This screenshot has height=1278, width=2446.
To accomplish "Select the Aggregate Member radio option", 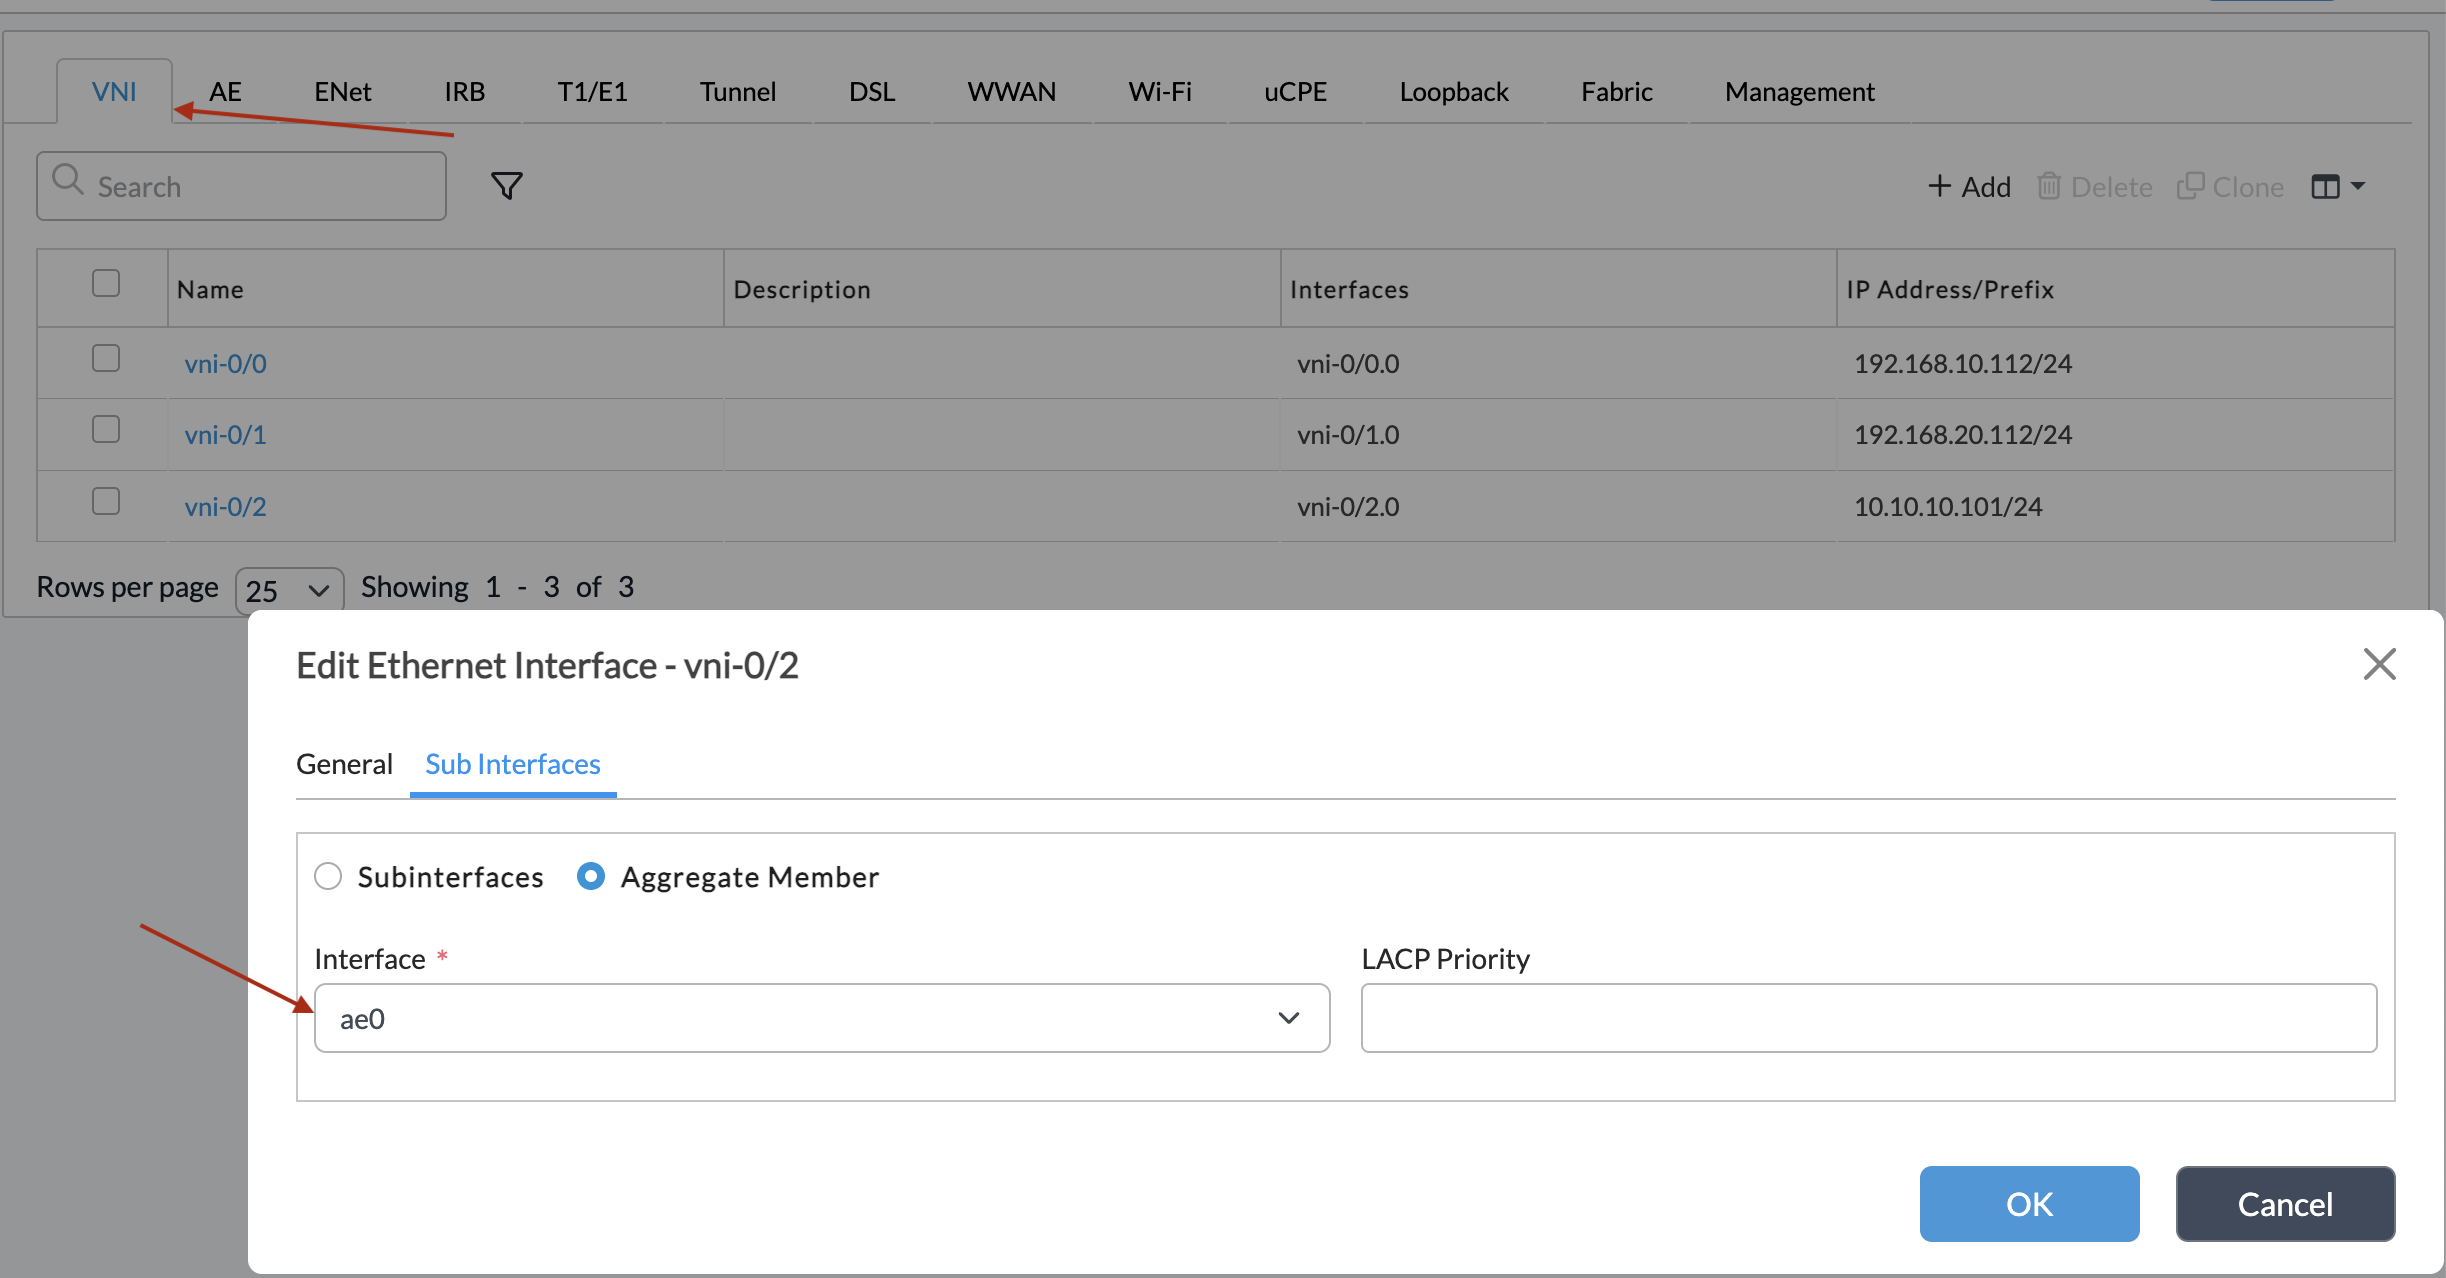I will click(x=591, y=877).
